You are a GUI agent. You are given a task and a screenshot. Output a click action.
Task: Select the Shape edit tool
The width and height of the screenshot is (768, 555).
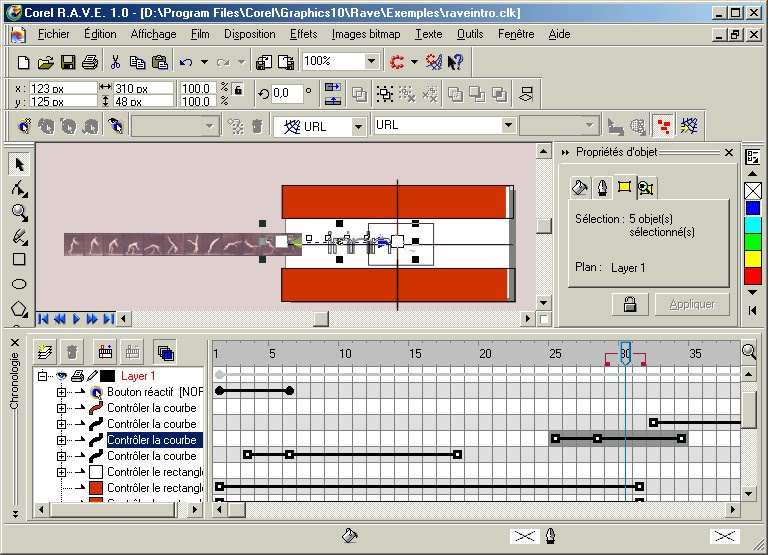tap(19, 189)
